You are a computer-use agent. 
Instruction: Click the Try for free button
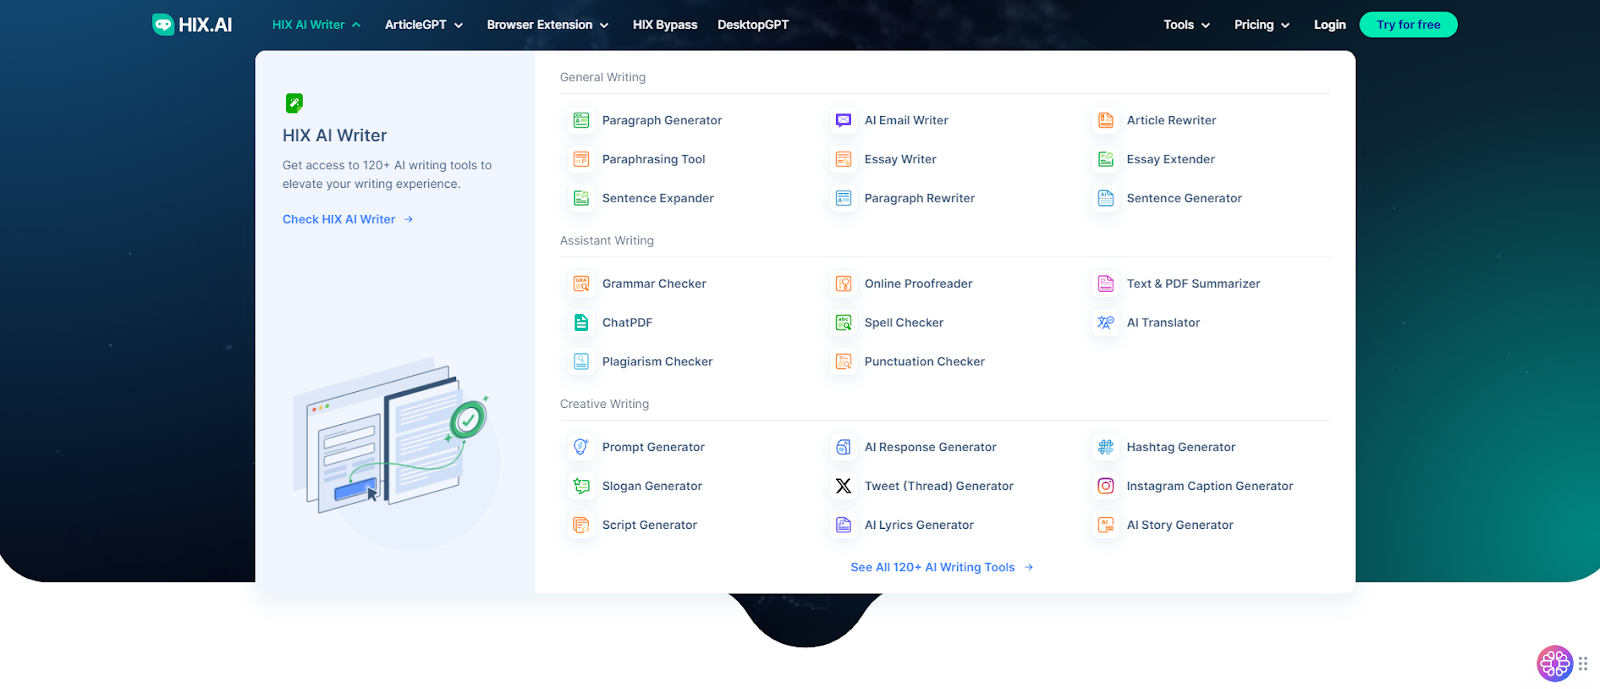click(1408, 25)
